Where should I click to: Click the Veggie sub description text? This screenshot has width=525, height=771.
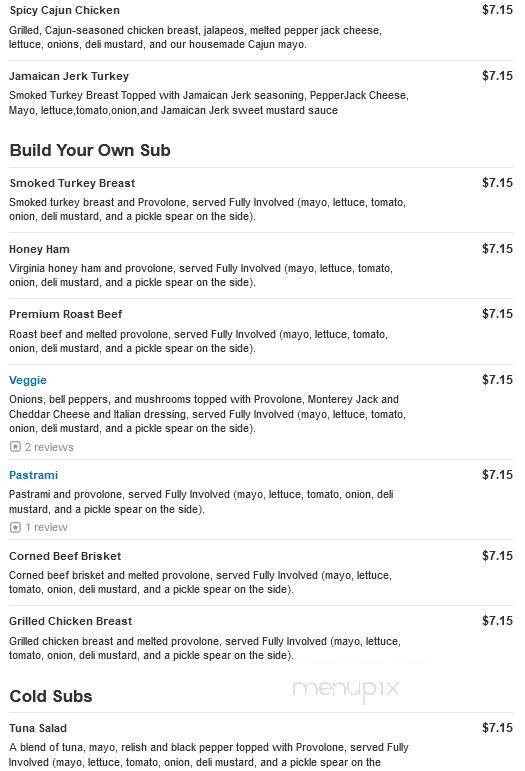(x=207, y=414)
